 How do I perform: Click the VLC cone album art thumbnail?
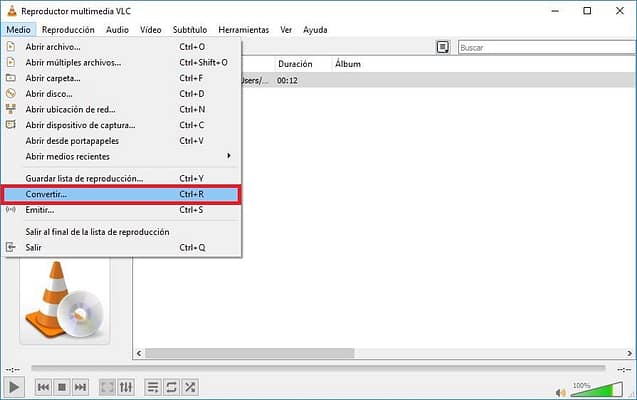65,301
